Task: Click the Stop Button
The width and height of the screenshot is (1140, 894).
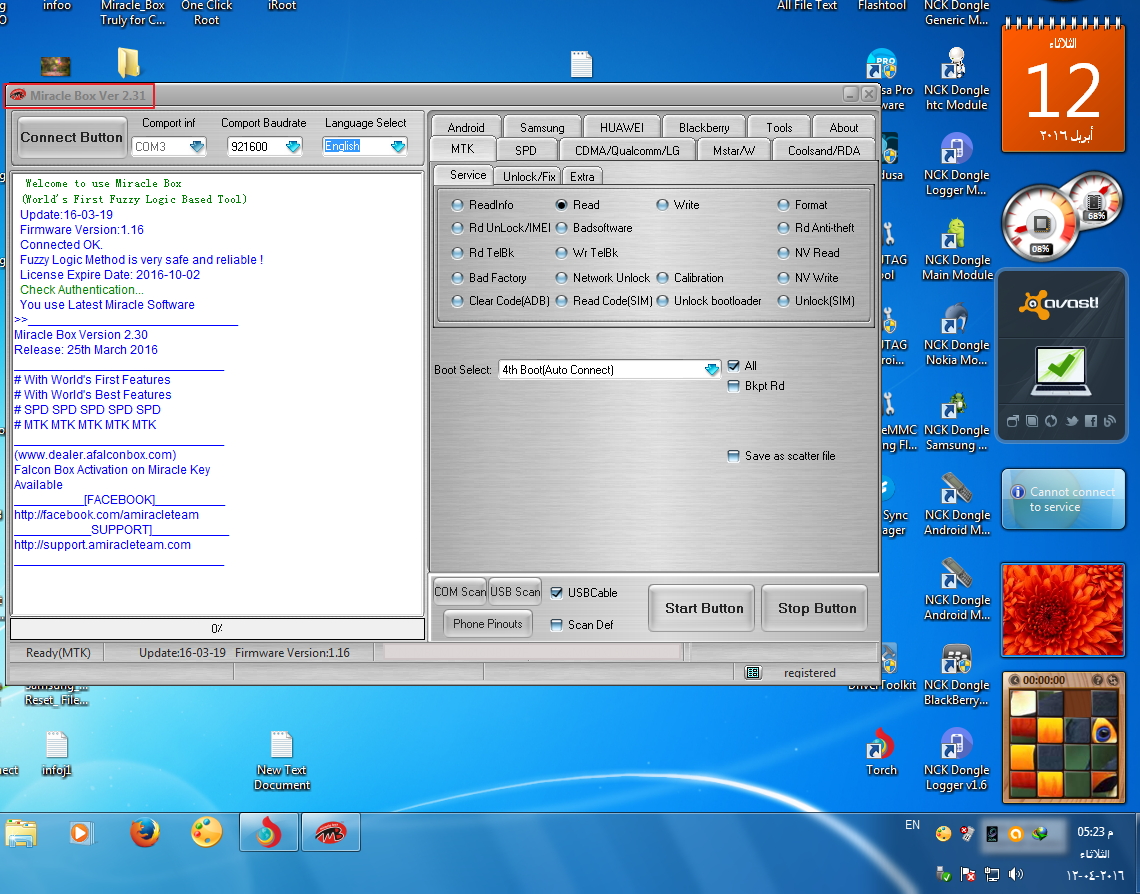Action: click(x=817, y=608)
